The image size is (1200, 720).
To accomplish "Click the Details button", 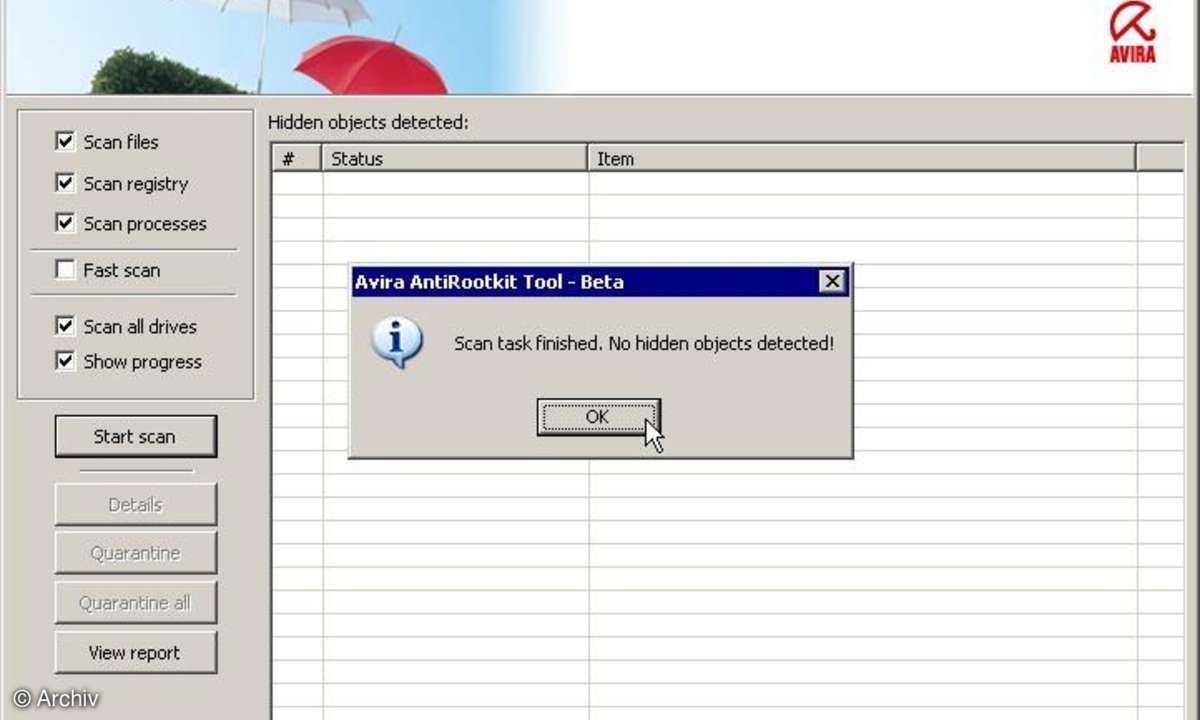I will [x=135, y=505].
